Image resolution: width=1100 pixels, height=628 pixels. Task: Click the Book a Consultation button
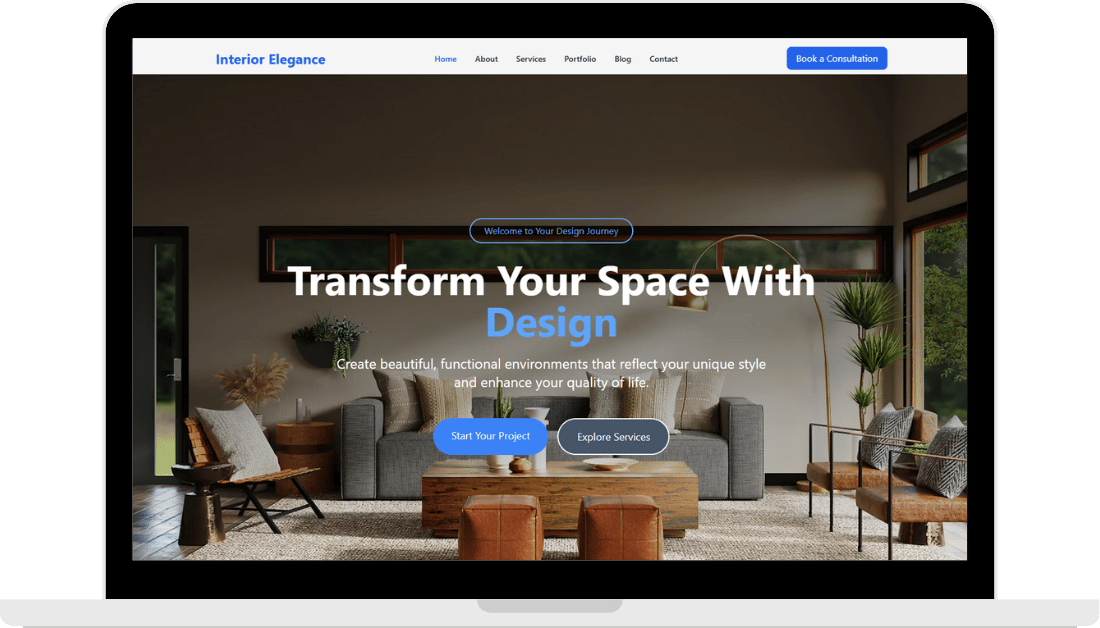click(x=837, y=58)
